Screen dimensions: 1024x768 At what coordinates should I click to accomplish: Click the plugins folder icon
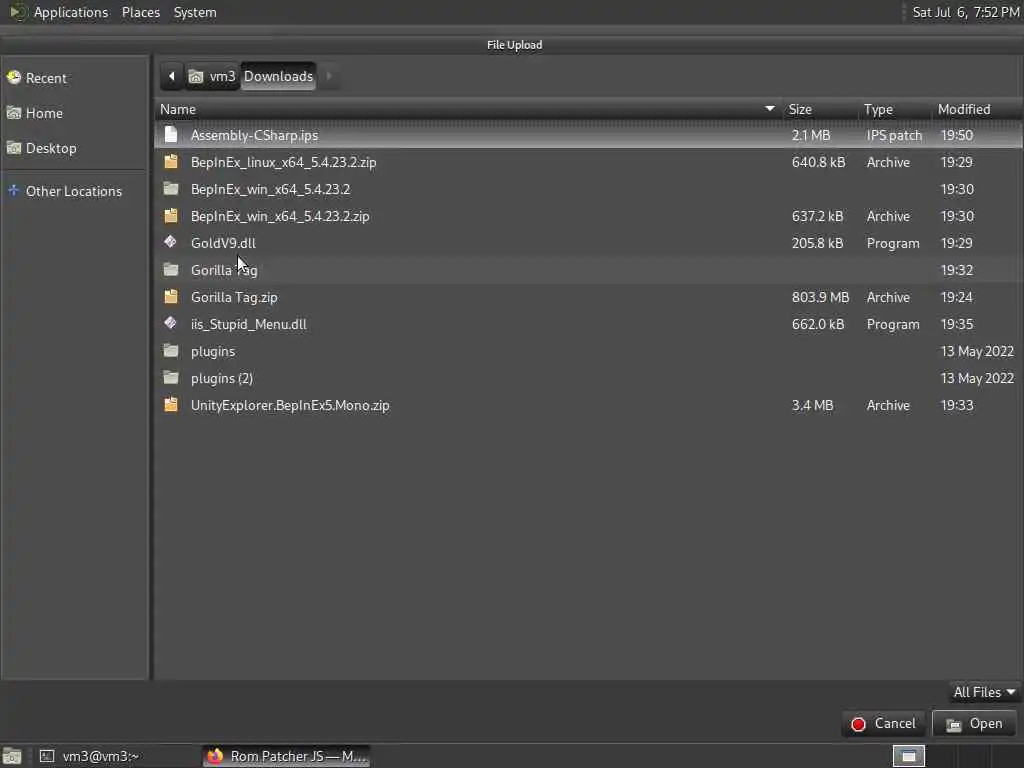tap(171, 351)
